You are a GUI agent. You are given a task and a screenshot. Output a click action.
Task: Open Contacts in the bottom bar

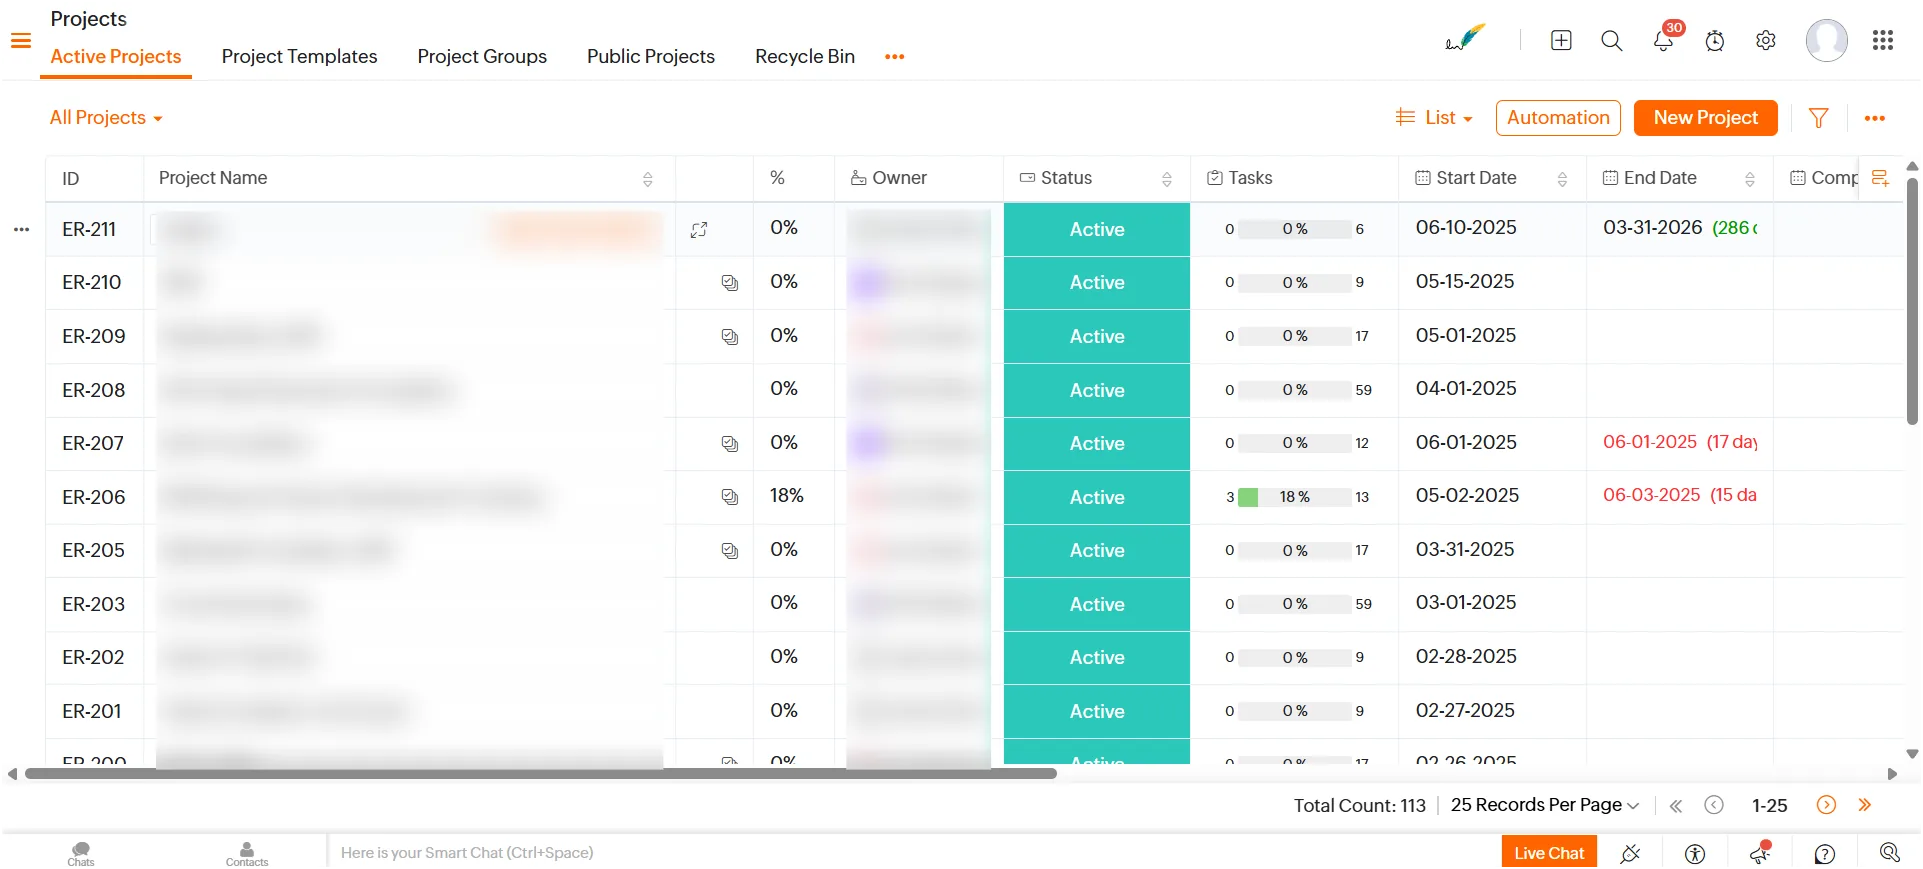tap(247, 853)
